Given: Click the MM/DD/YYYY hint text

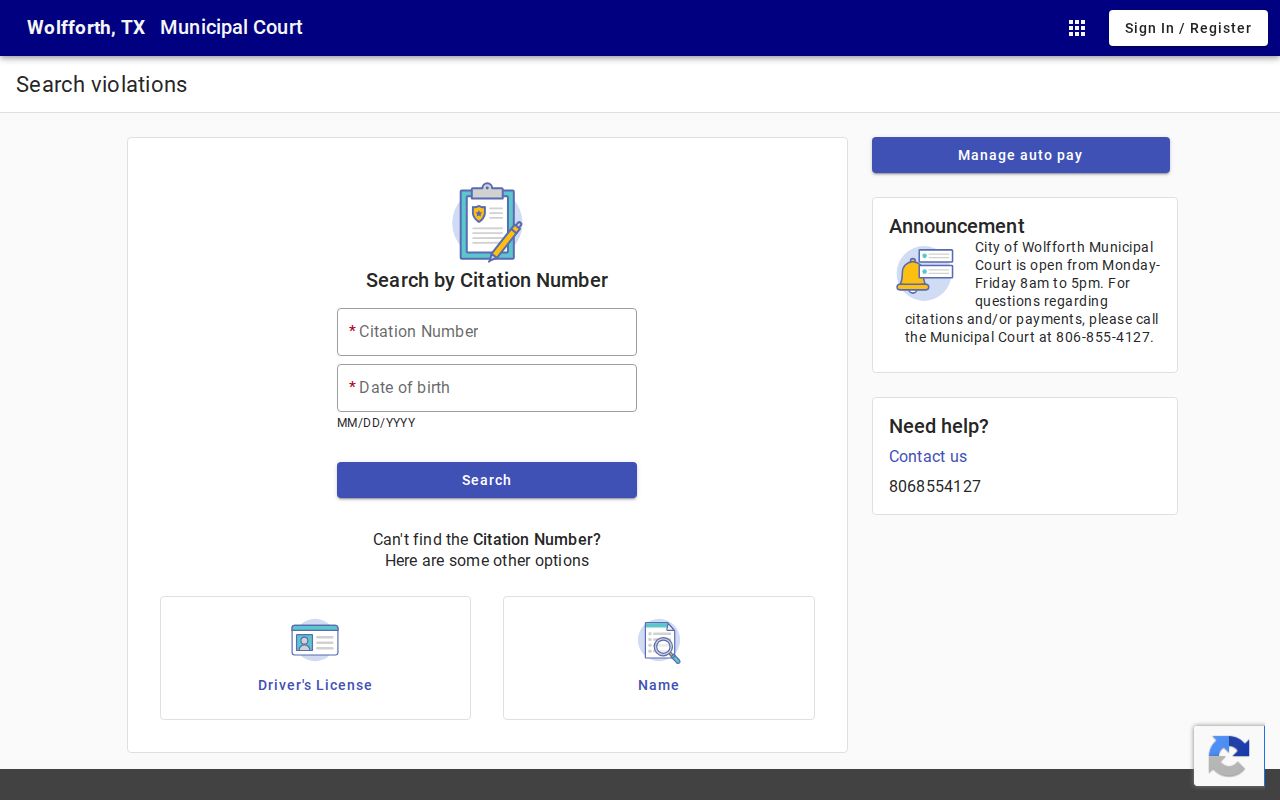Looking at the screenshot, I should 376,423.
